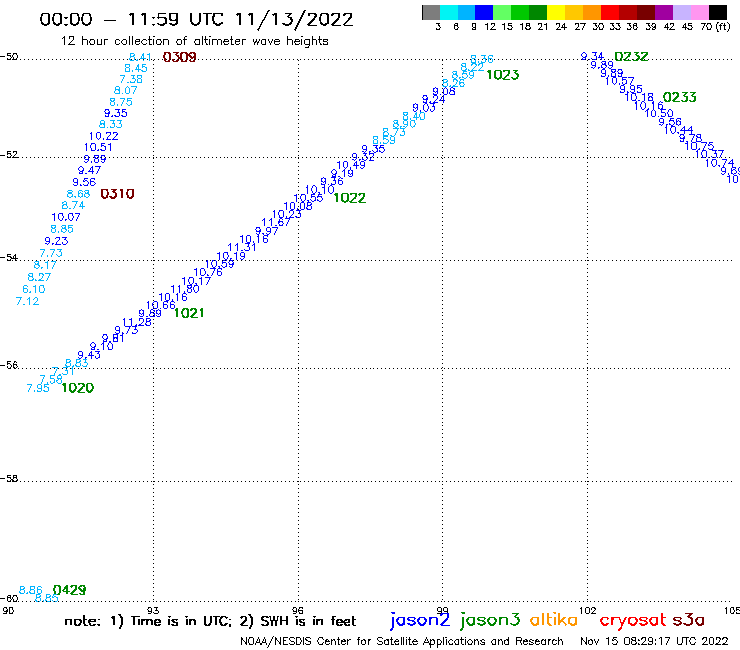Click the -54 latitude axis label
740x650 pixels.
coord(9,258)
